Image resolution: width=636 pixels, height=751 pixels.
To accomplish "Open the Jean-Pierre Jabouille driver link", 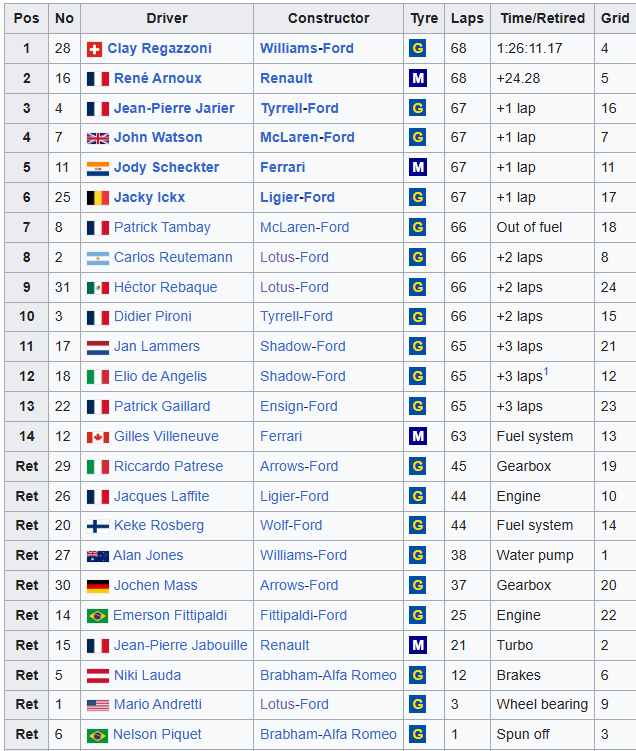I will coord(181,646).
